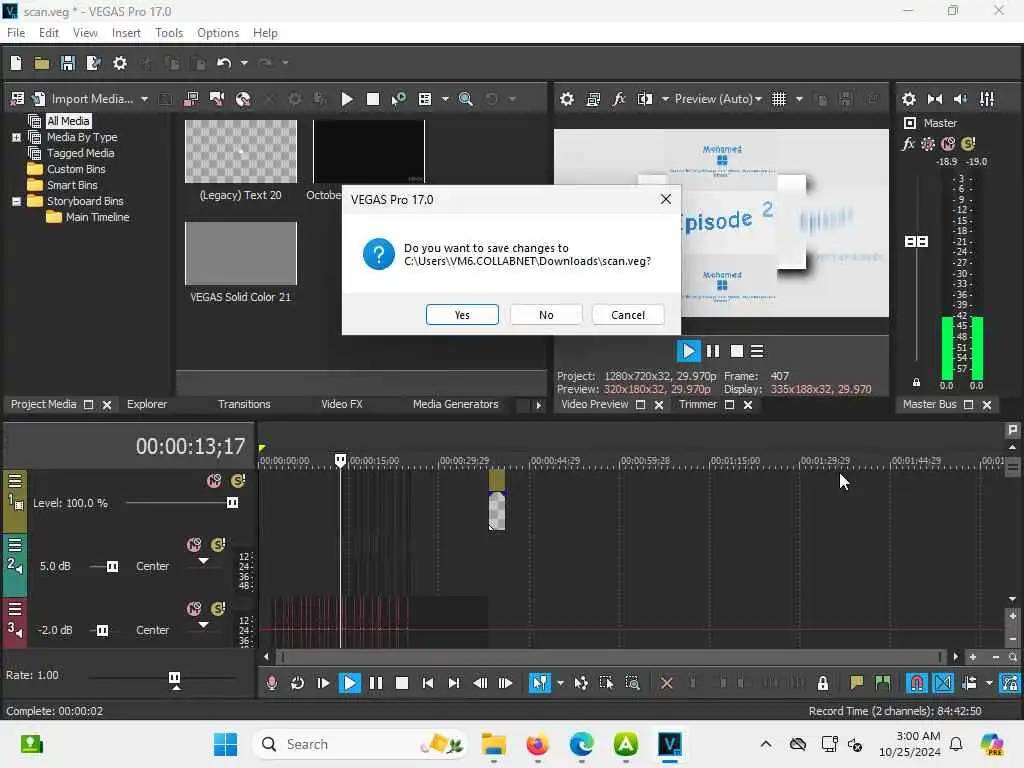Screen dimensions: 1024x768
Task: Open audio track 2 automation dropdown arrow
Action: tap(204, 561)
